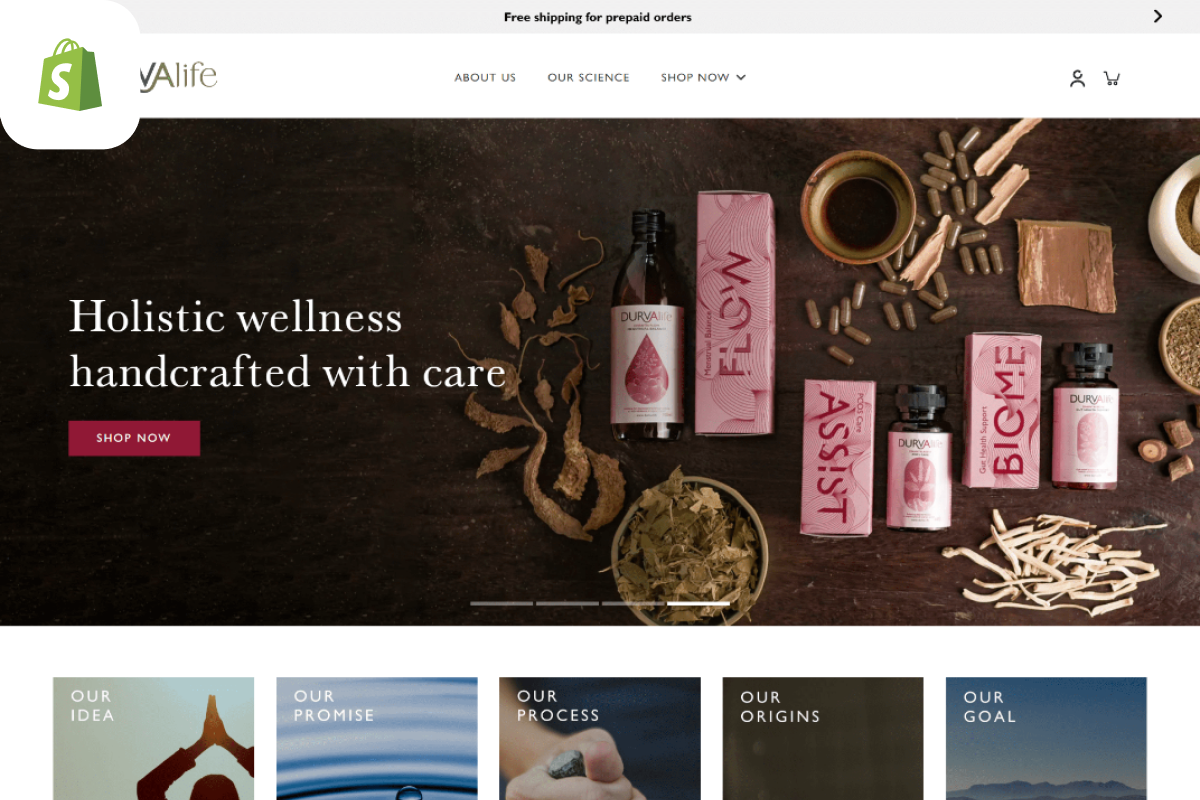
Task: Open the Our Origins card
Action: [823, 738]
